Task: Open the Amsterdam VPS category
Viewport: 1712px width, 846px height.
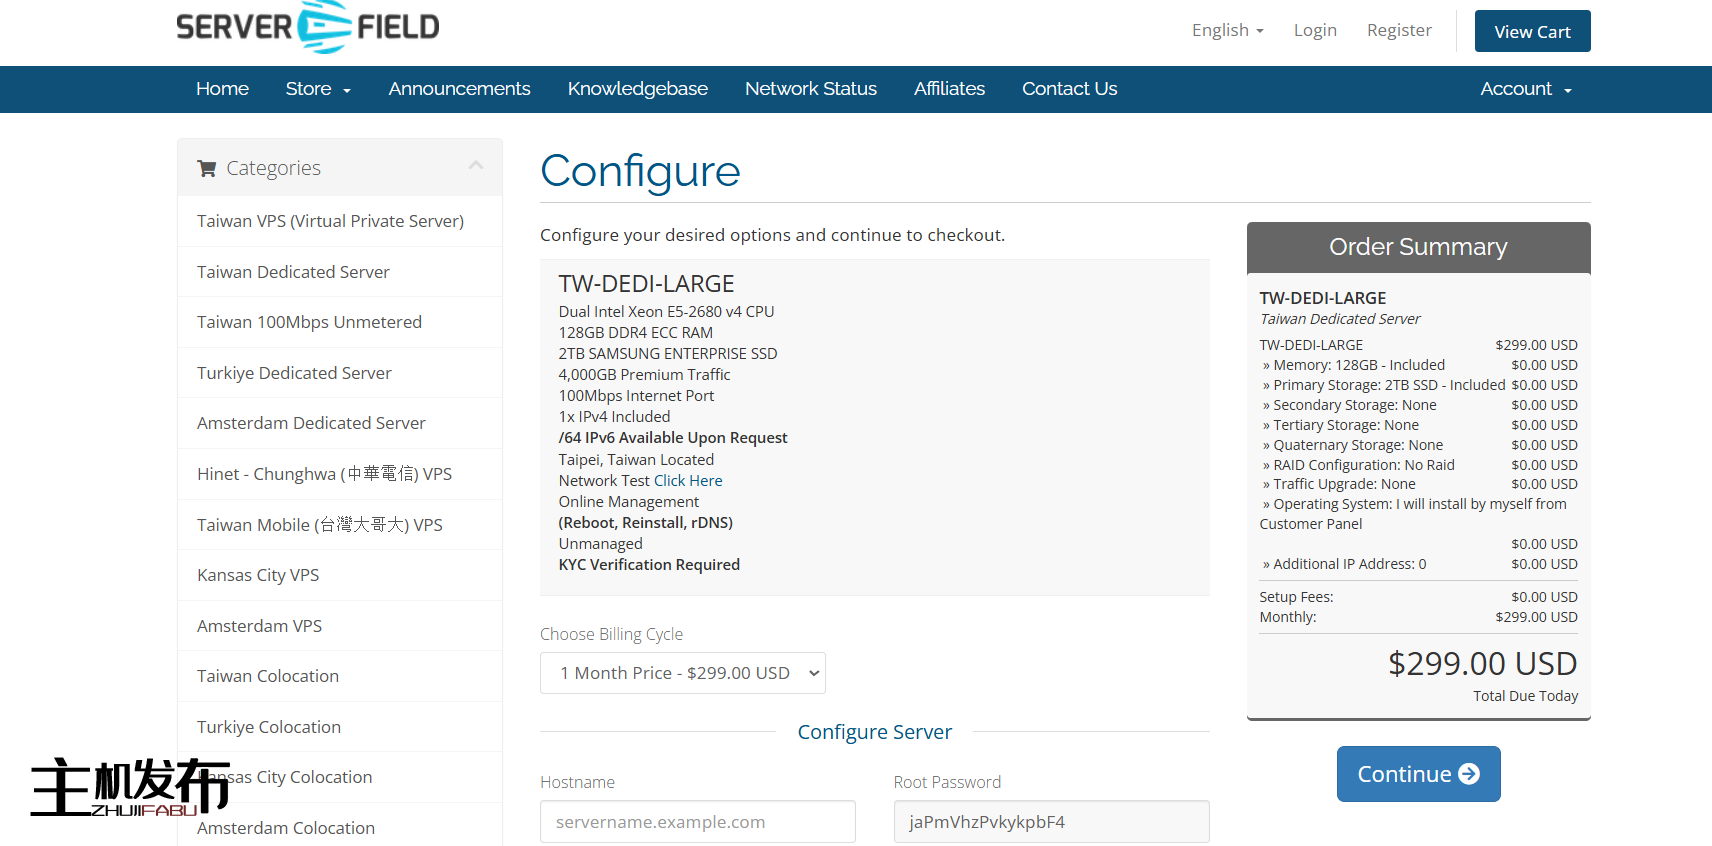Action: (x=259, y=626)
